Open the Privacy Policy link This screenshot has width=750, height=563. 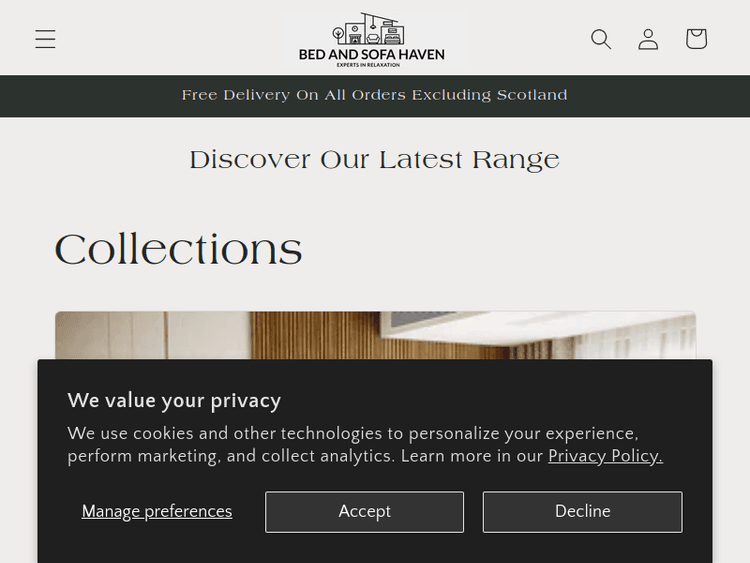click(605, 456)
